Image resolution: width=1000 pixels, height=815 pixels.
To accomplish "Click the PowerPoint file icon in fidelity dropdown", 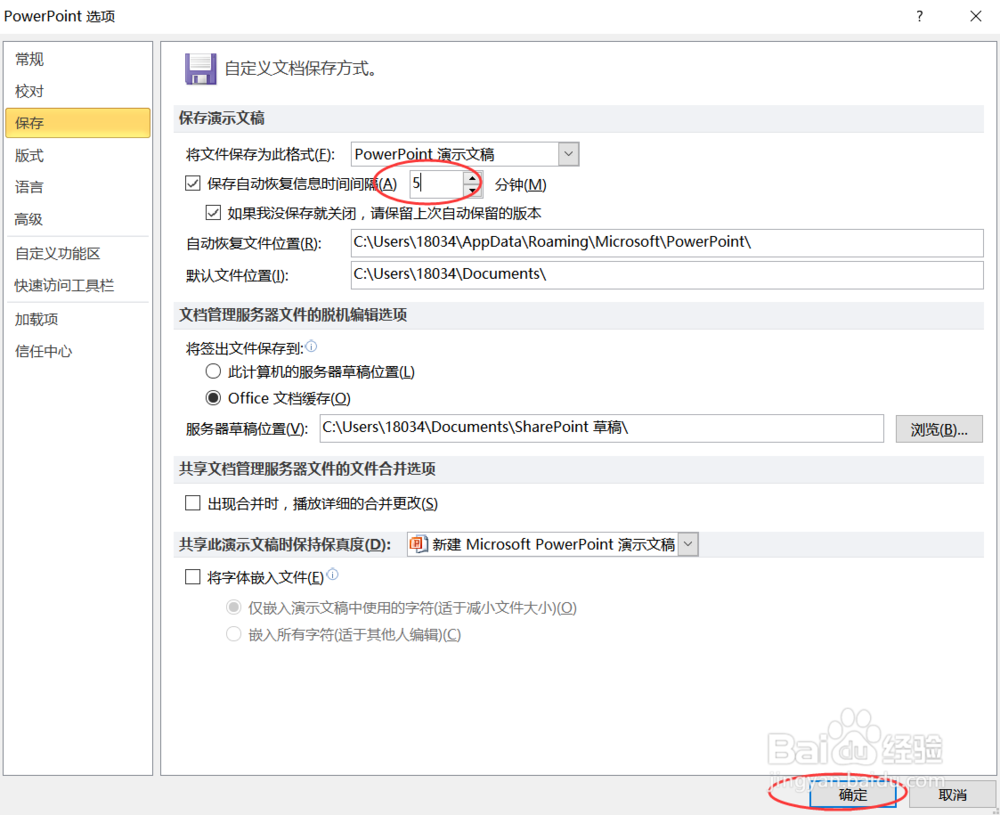I will point(418,544).
